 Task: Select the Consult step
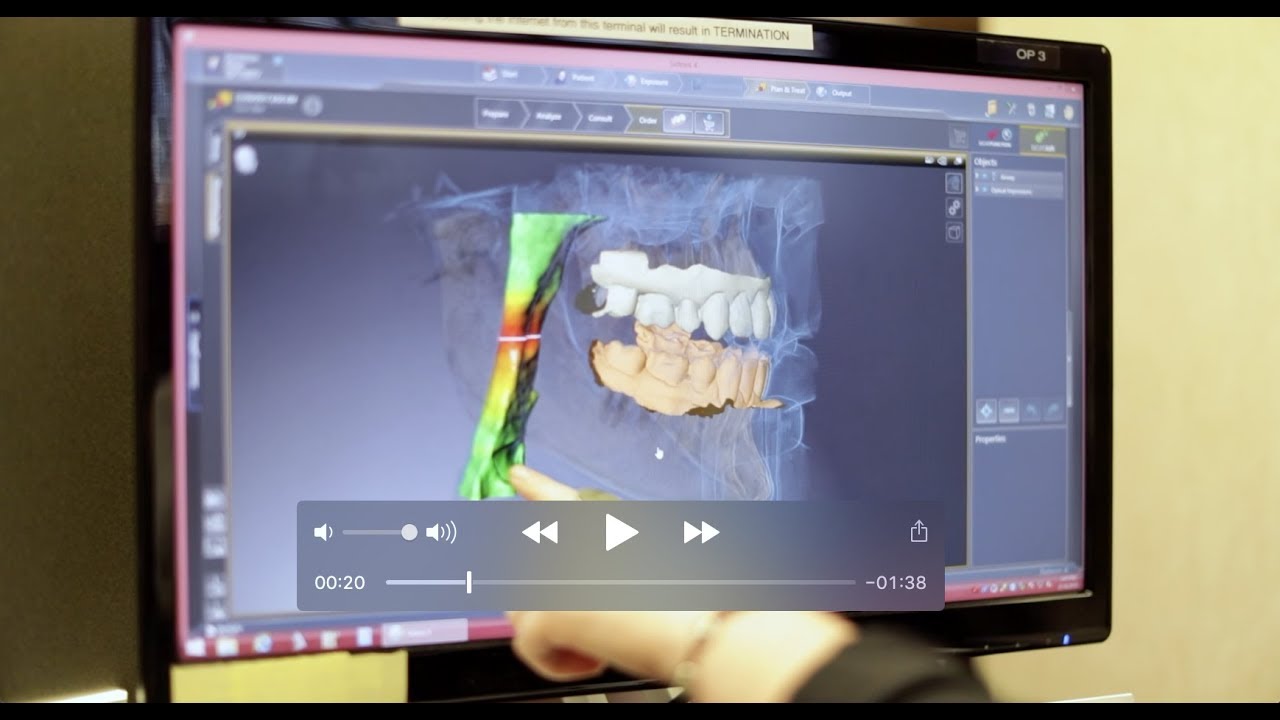tap(601, 119)
